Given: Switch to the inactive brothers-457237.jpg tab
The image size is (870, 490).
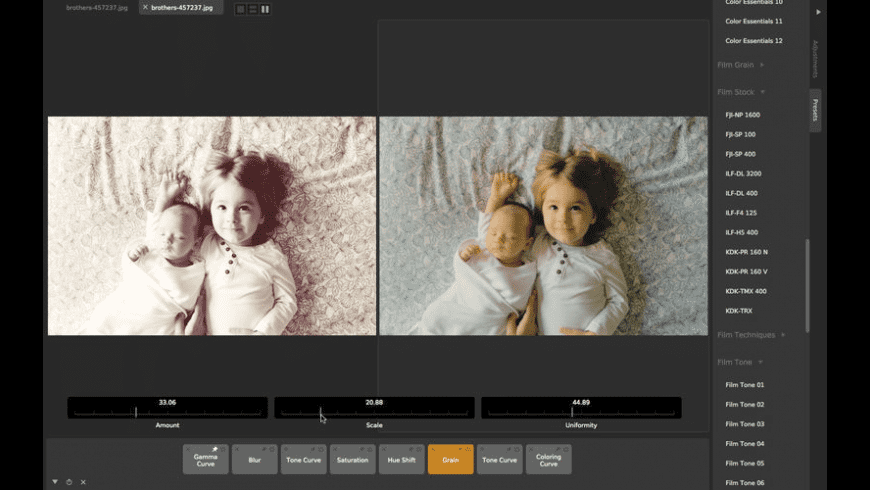Looking at the screenshot, I should tap(96, 7).
